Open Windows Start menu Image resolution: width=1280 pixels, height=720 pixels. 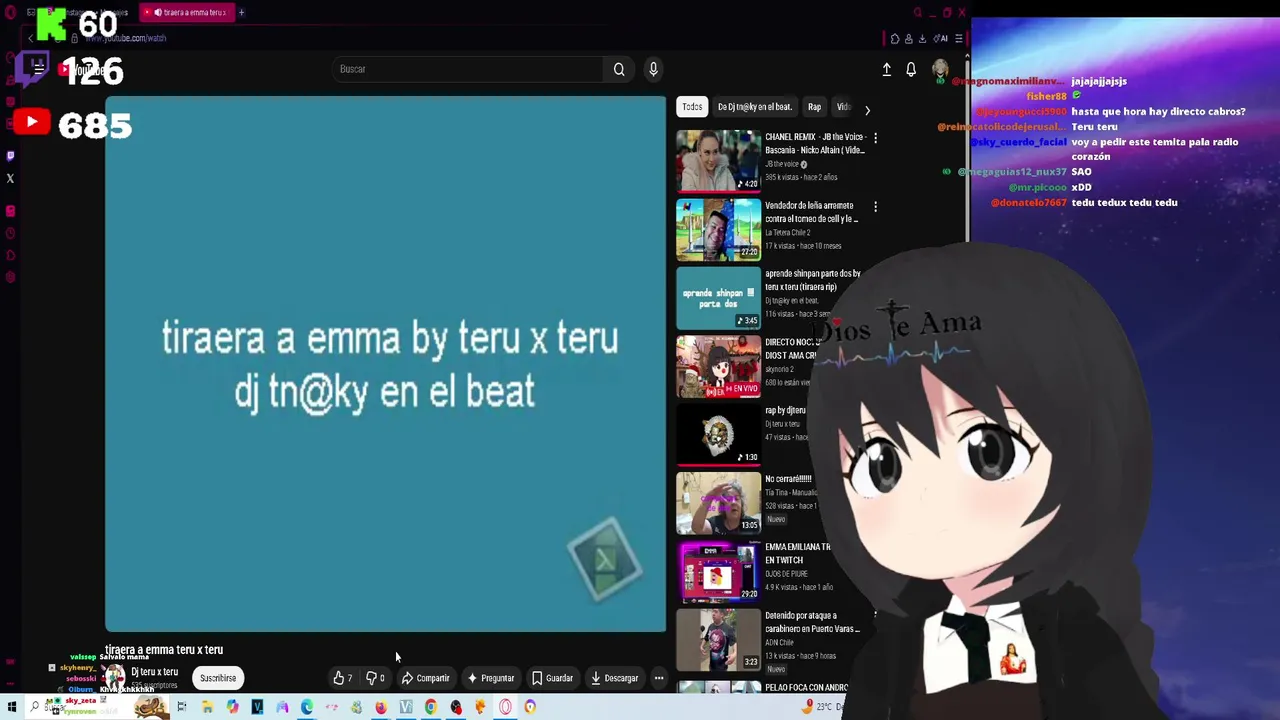[x=12, y=707]
